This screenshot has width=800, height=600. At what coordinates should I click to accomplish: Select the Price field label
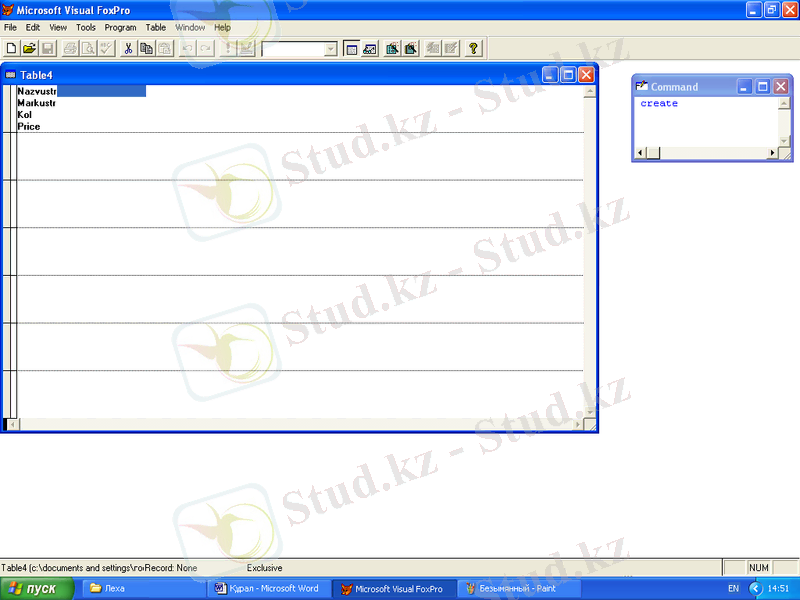(x=29, y=127)
